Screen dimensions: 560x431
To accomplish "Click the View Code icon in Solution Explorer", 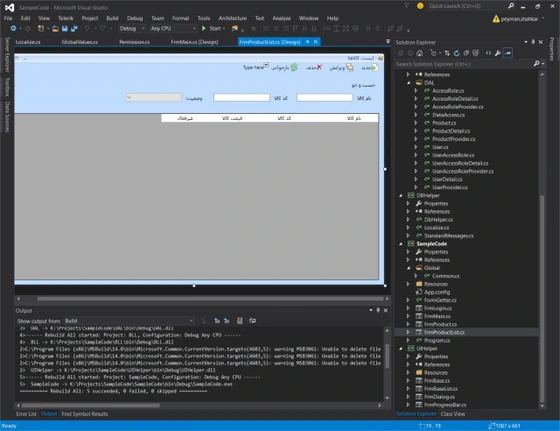I will tap(488, 53).
